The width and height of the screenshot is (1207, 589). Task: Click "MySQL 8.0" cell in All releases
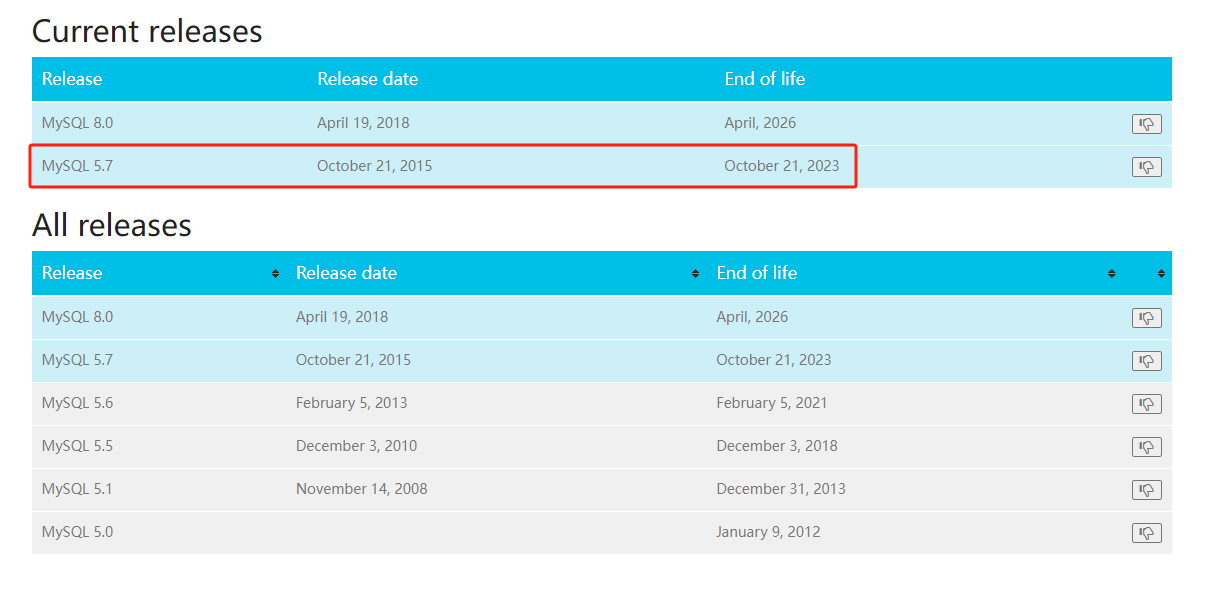point(77,317)
